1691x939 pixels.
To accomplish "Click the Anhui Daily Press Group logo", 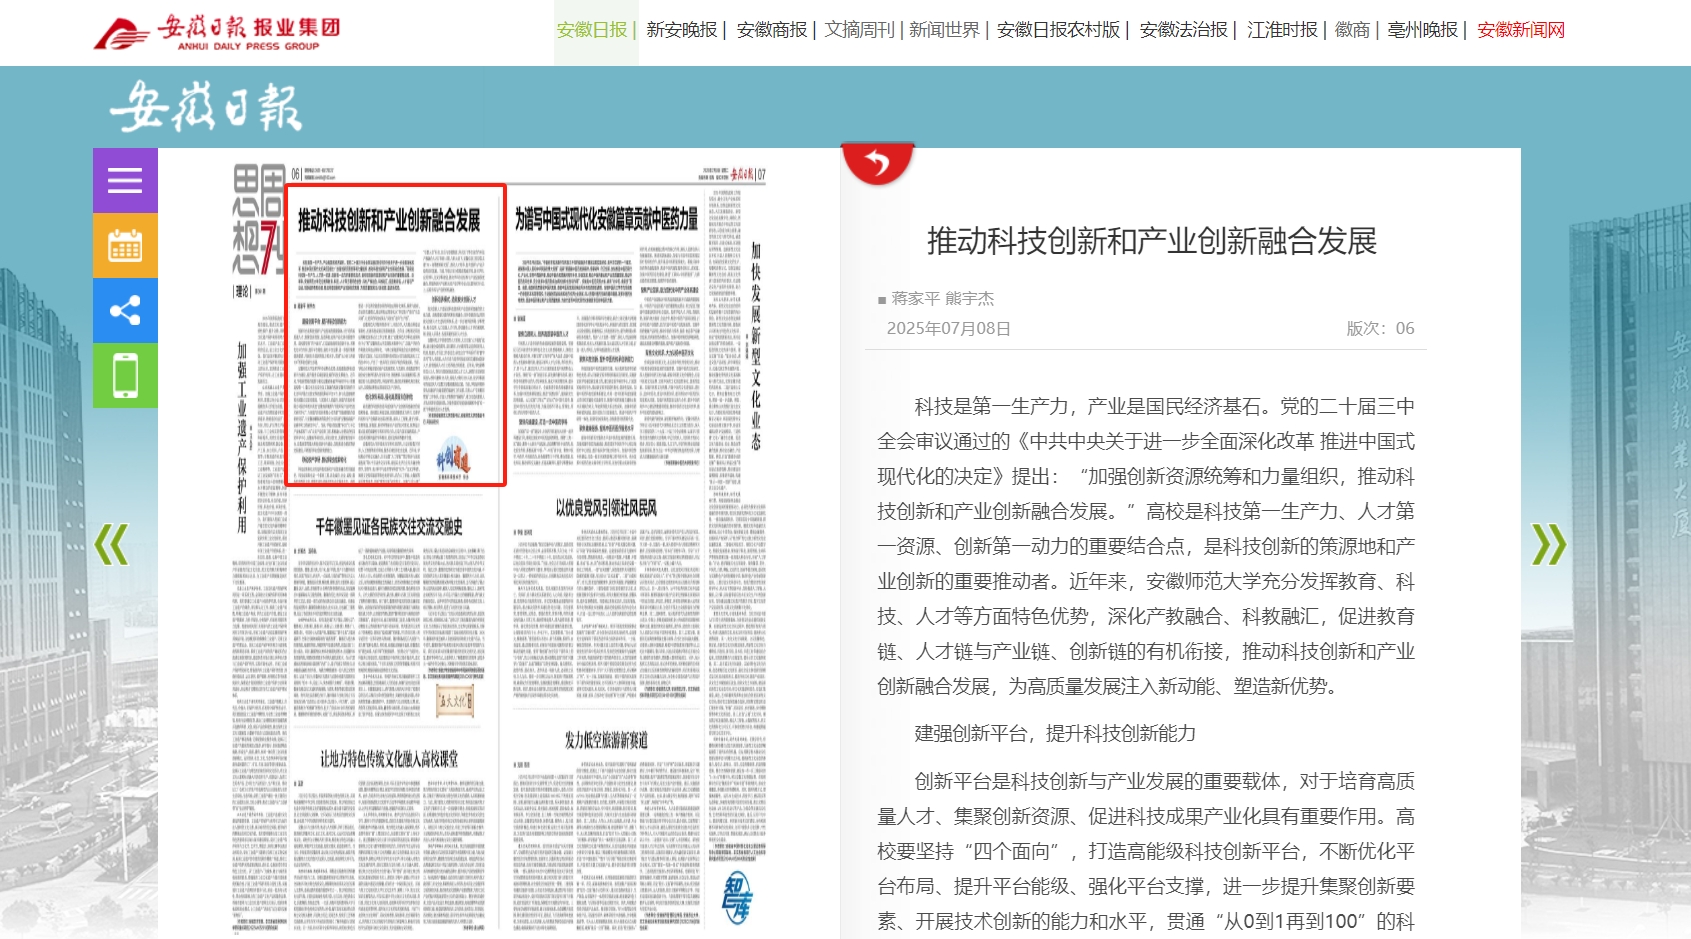I will (218, 33).
